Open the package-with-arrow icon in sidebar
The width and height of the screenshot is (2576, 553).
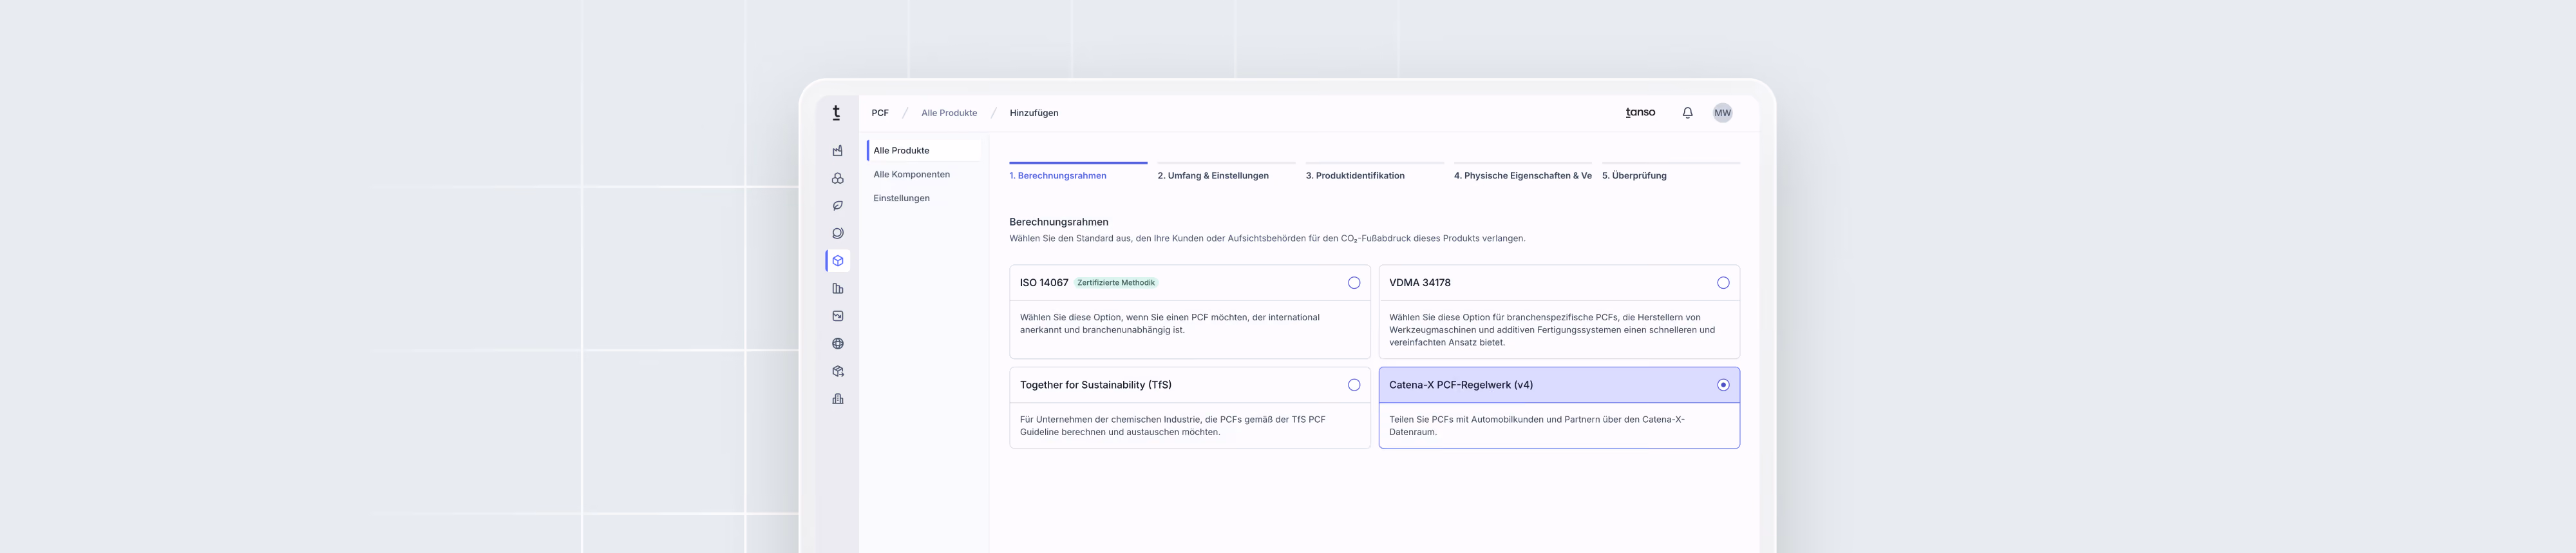tap(838, 371)
